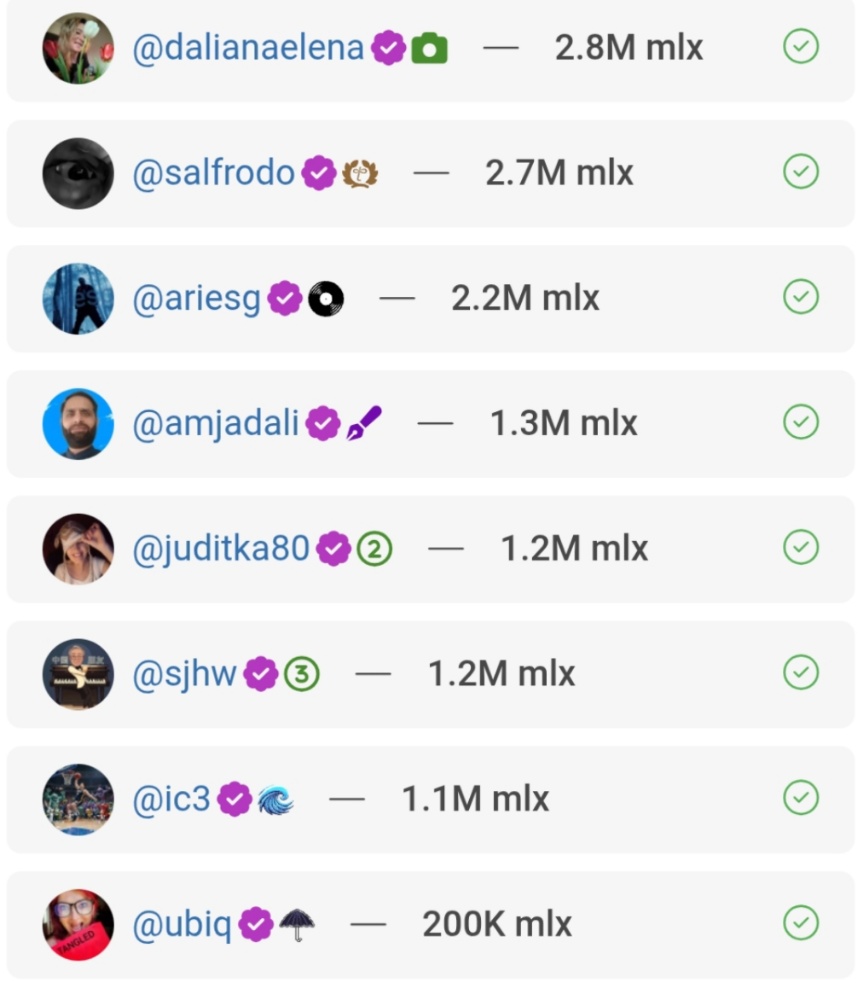863x1000 pixels.
Task: Click the vinyl record badge beside @ariesg
Action: pyautogui.click(x=326, y=298)
